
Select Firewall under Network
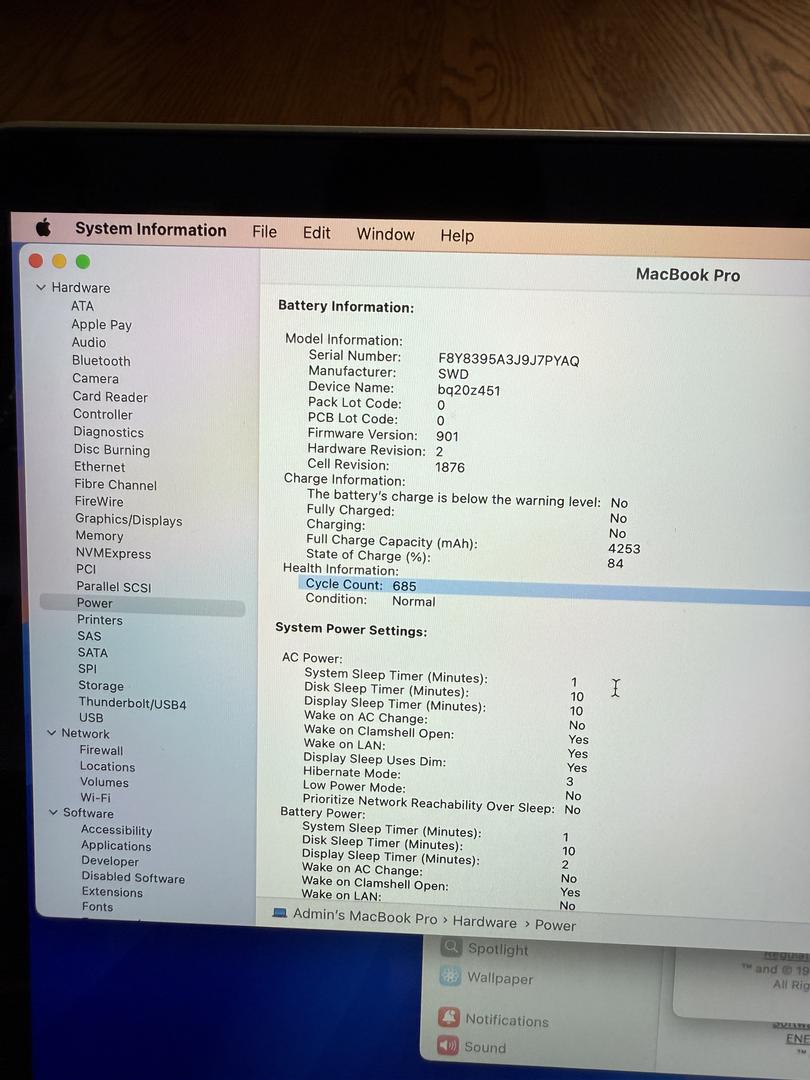tap(101, 750)
